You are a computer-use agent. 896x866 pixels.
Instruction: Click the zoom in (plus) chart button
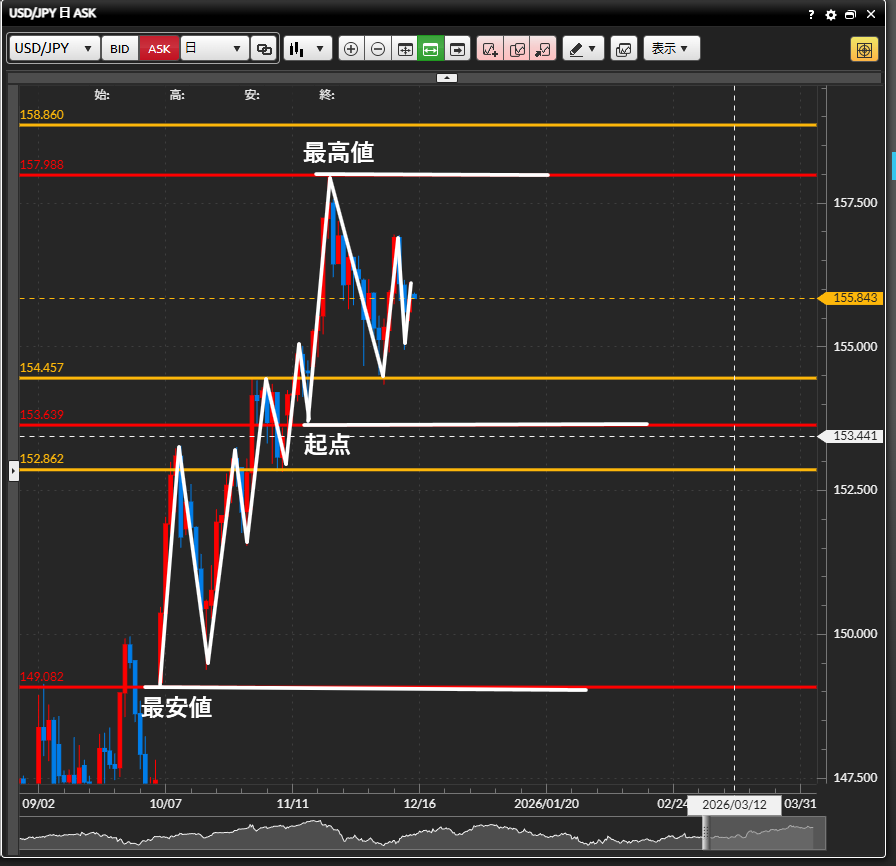click(351, 49)
